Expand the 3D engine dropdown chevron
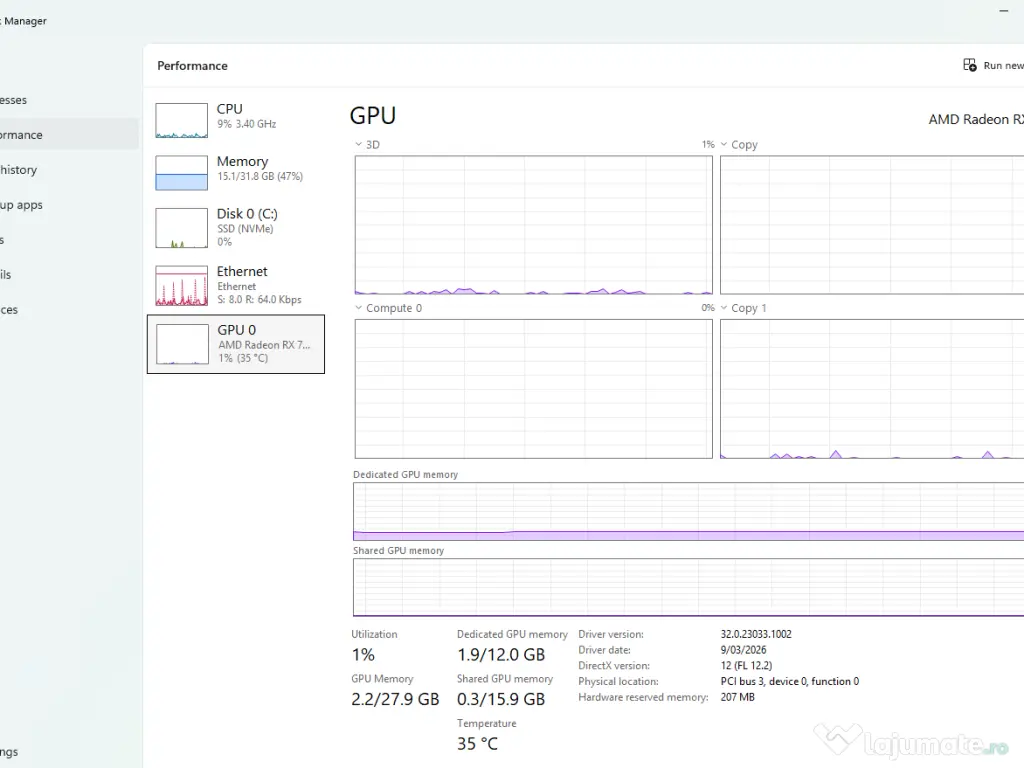This screenshot has width=1024, height=768. [x=359, y=145]
